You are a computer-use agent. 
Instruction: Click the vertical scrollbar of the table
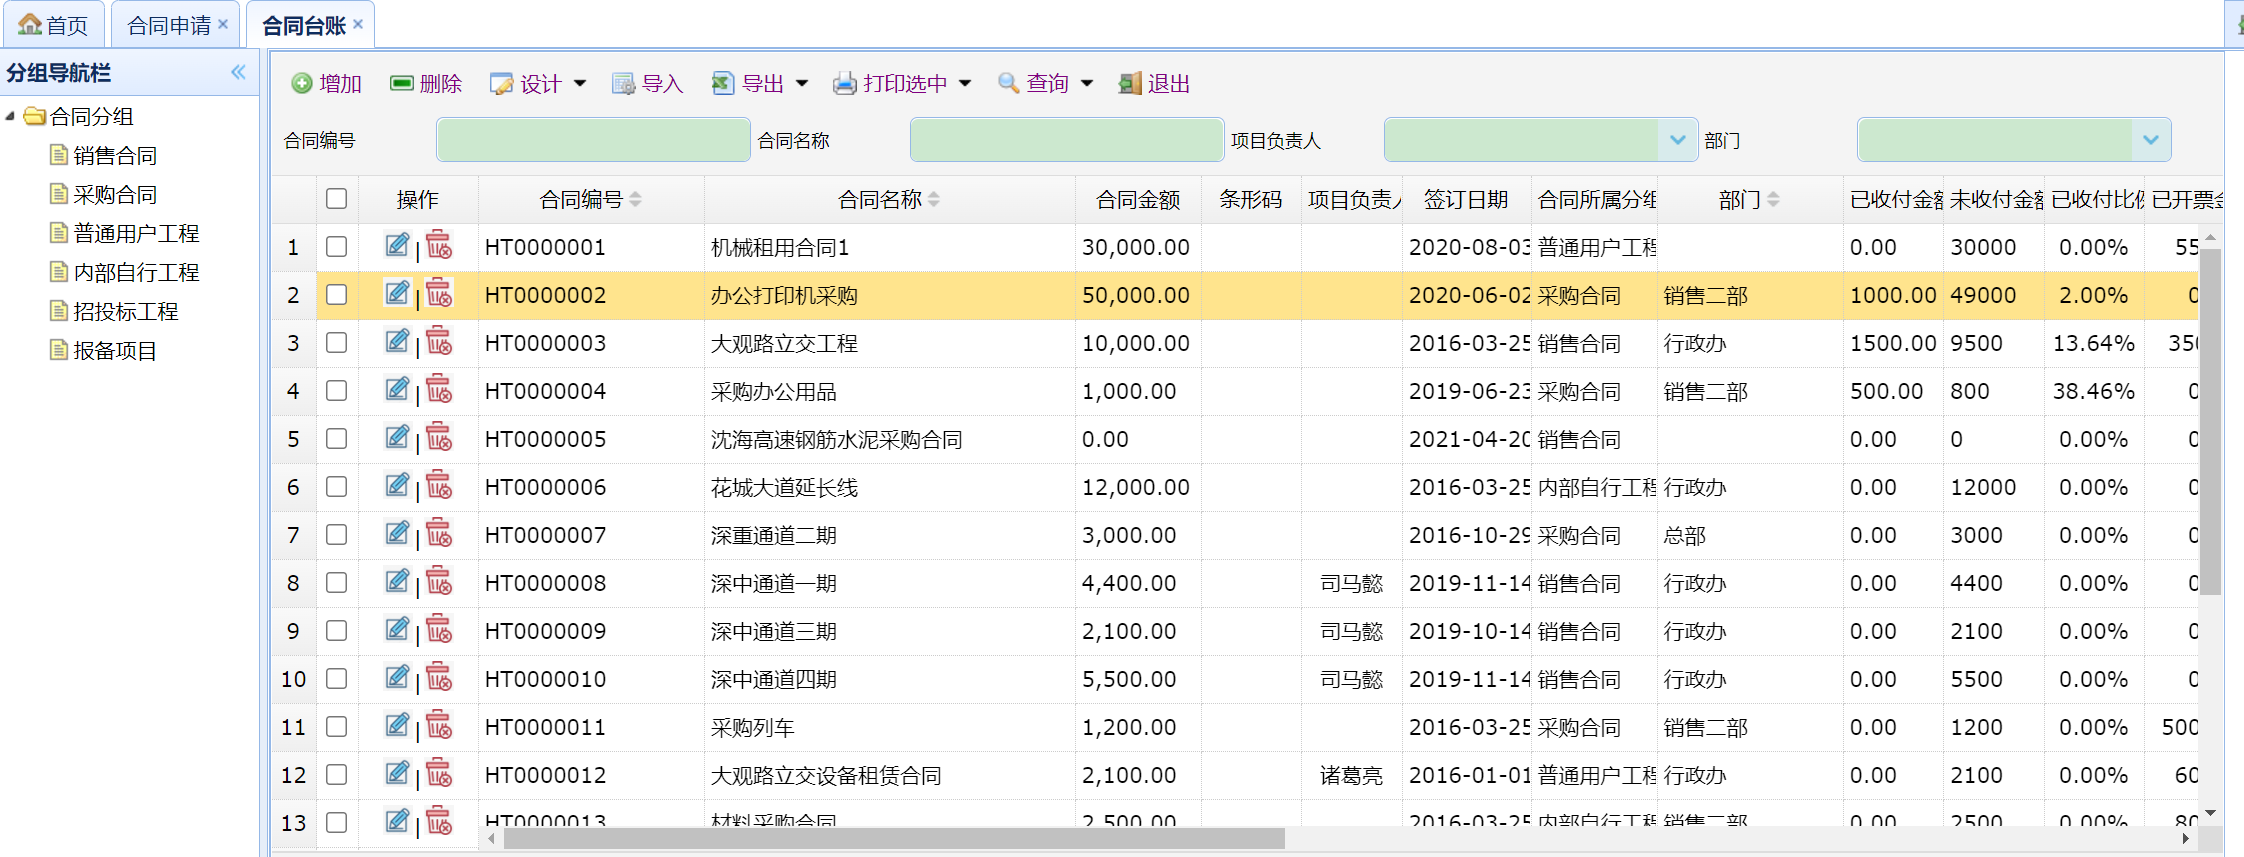2210,420
